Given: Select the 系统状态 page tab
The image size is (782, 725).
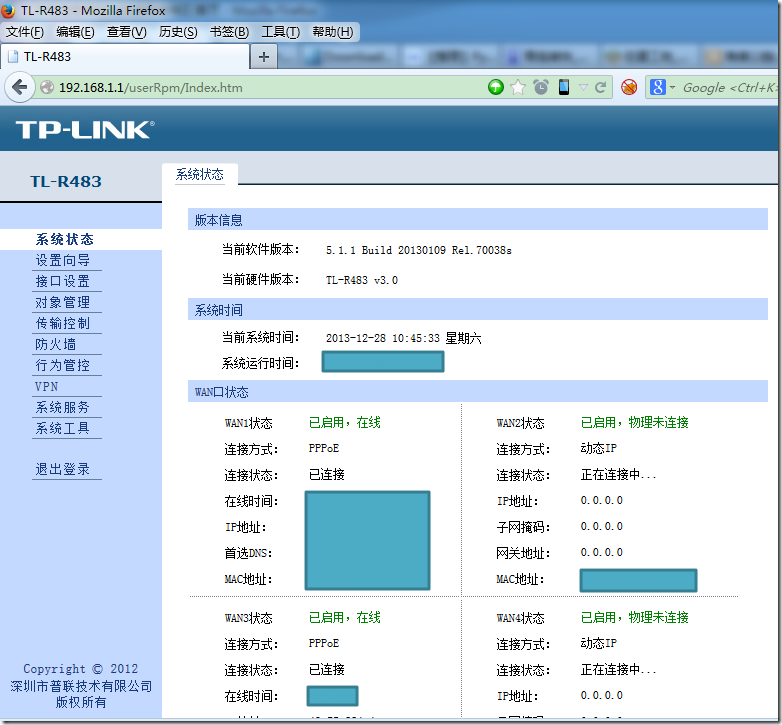Looking at the screenshot, I should [199, 175].
